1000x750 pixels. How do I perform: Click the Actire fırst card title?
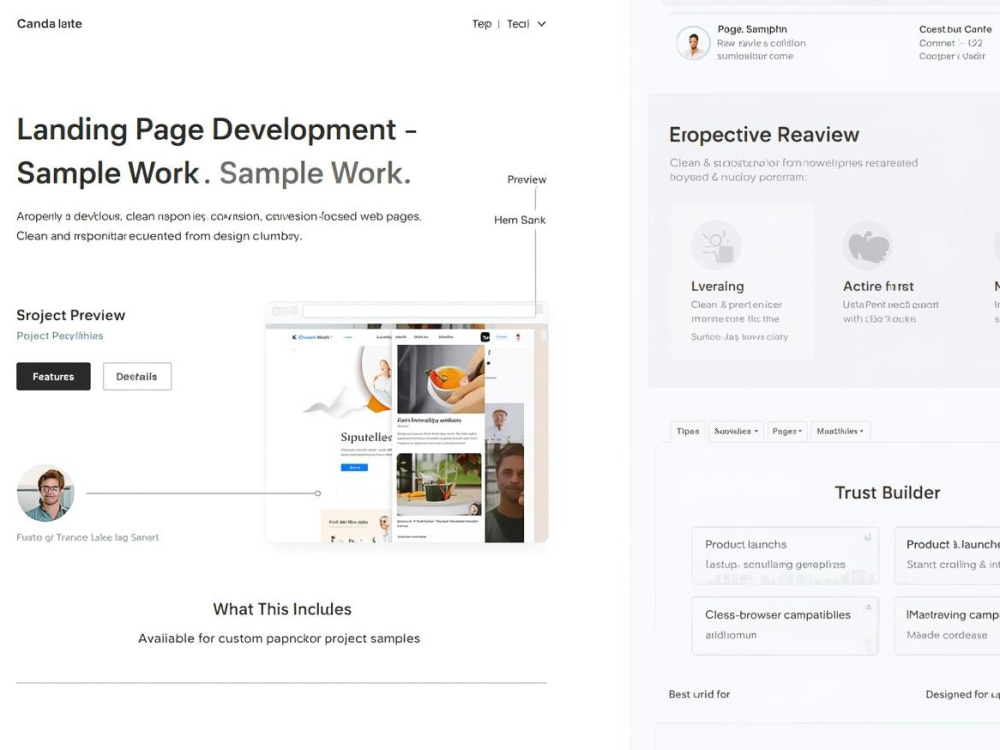878,286
